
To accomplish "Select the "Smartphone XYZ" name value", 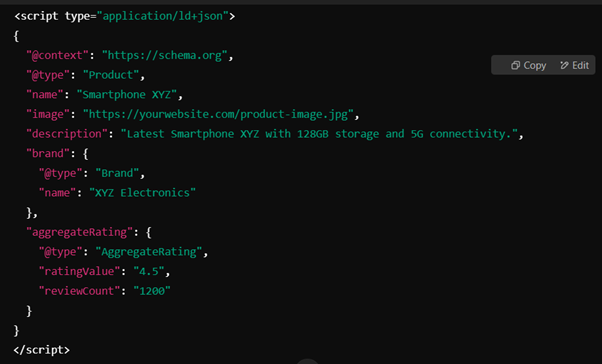I will [127, 94].
